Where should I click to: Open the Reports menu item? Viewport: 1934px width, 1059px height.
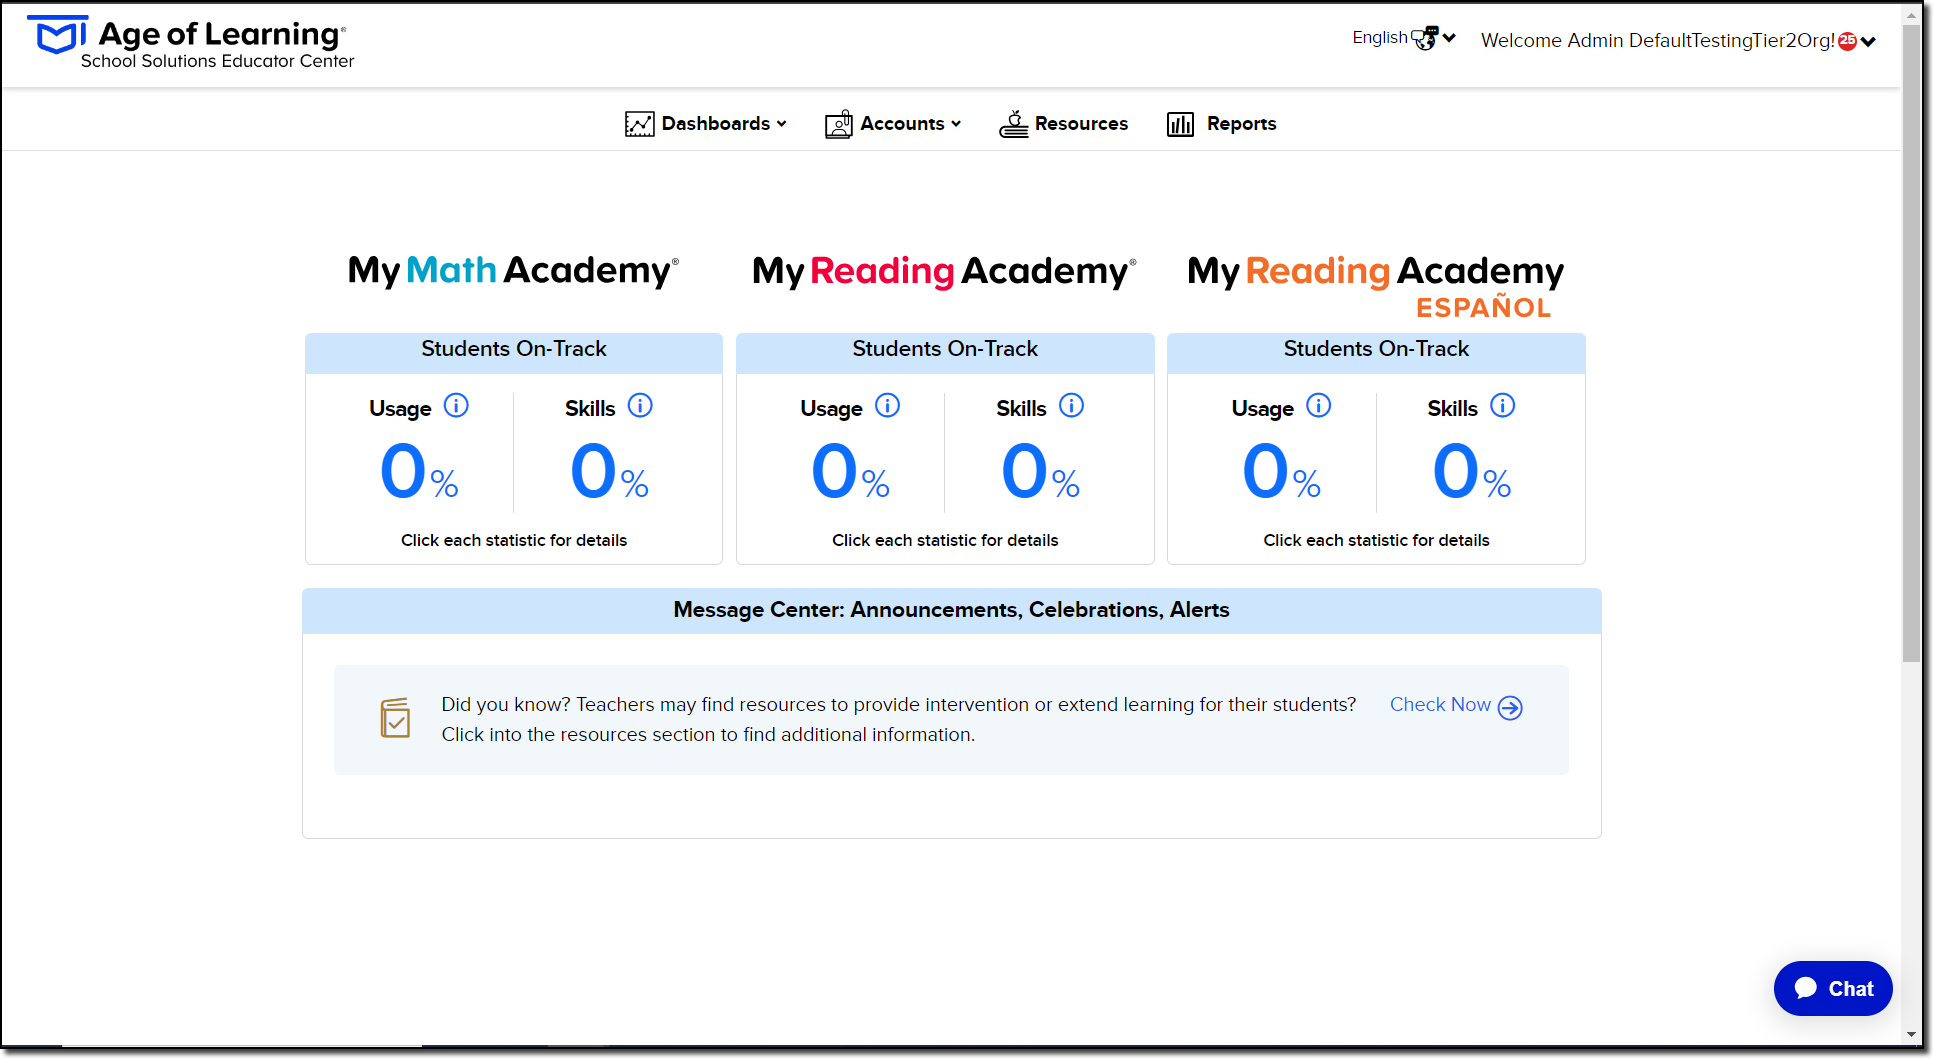(x=1222, y=124)
